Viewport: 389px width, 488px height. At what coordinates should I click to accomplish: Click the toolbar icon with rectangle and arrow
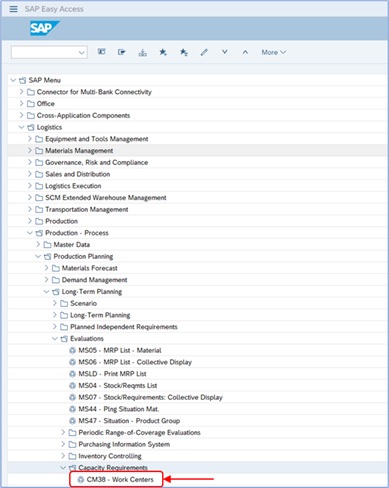click(122, 52)
